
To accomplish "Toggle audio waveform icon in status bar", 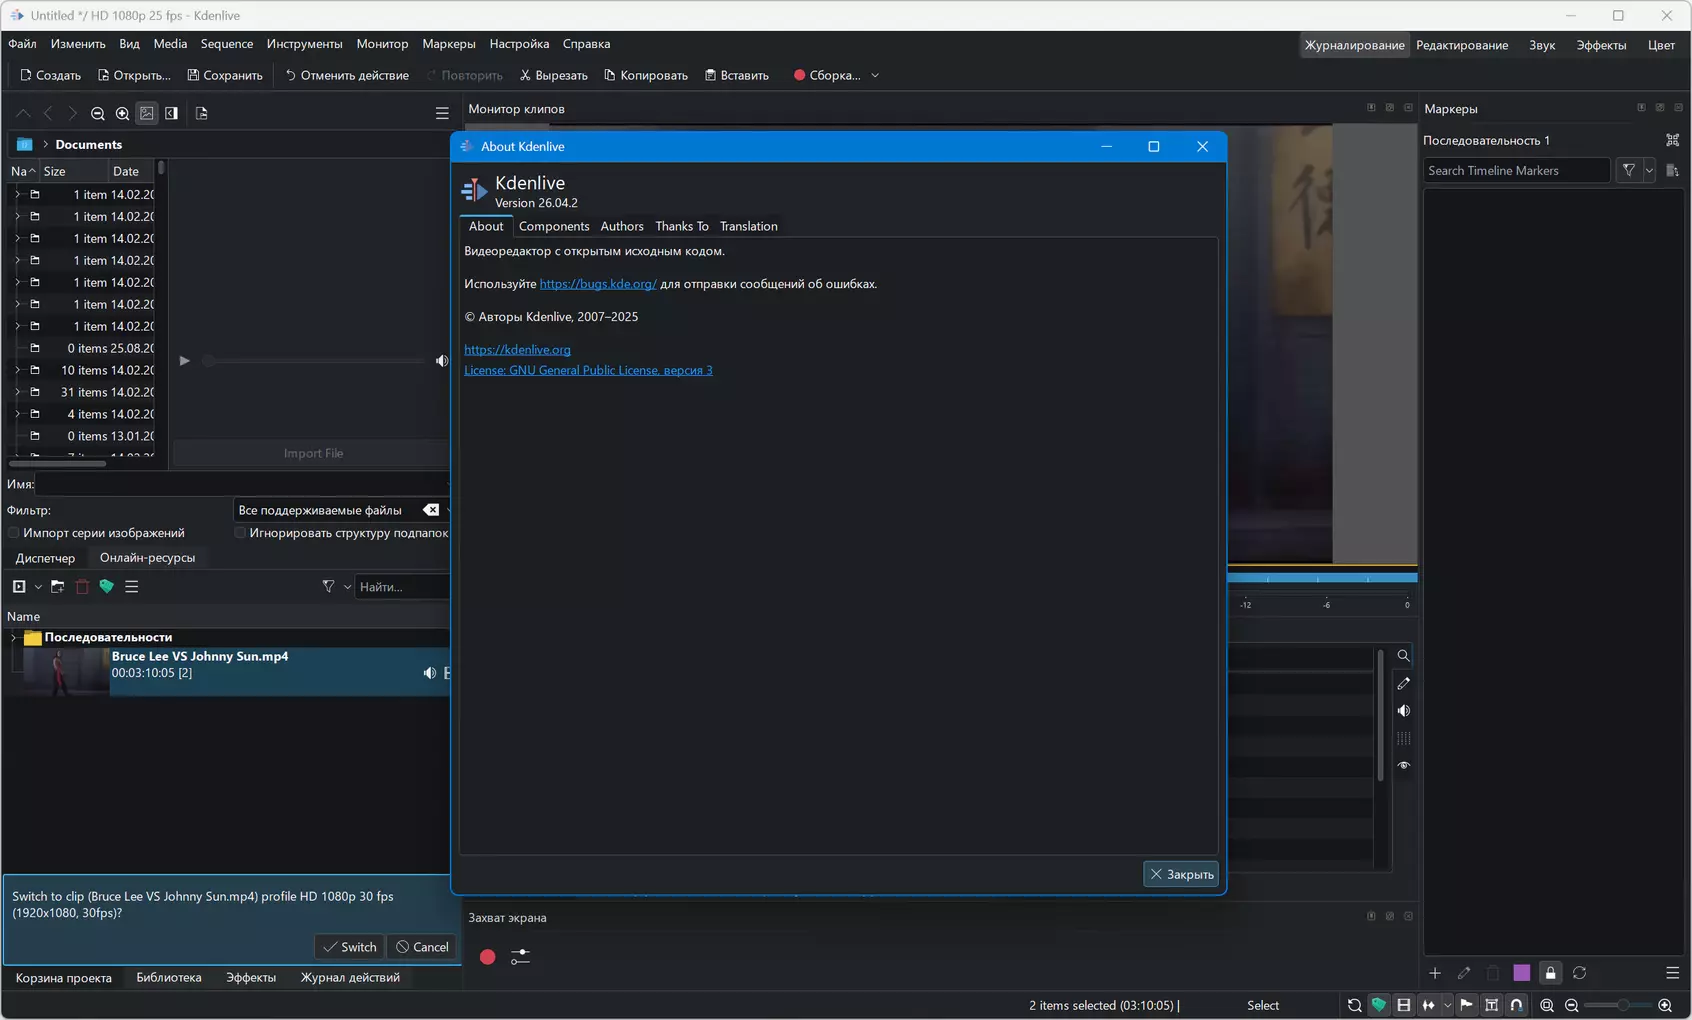I will (1428, 1005).
